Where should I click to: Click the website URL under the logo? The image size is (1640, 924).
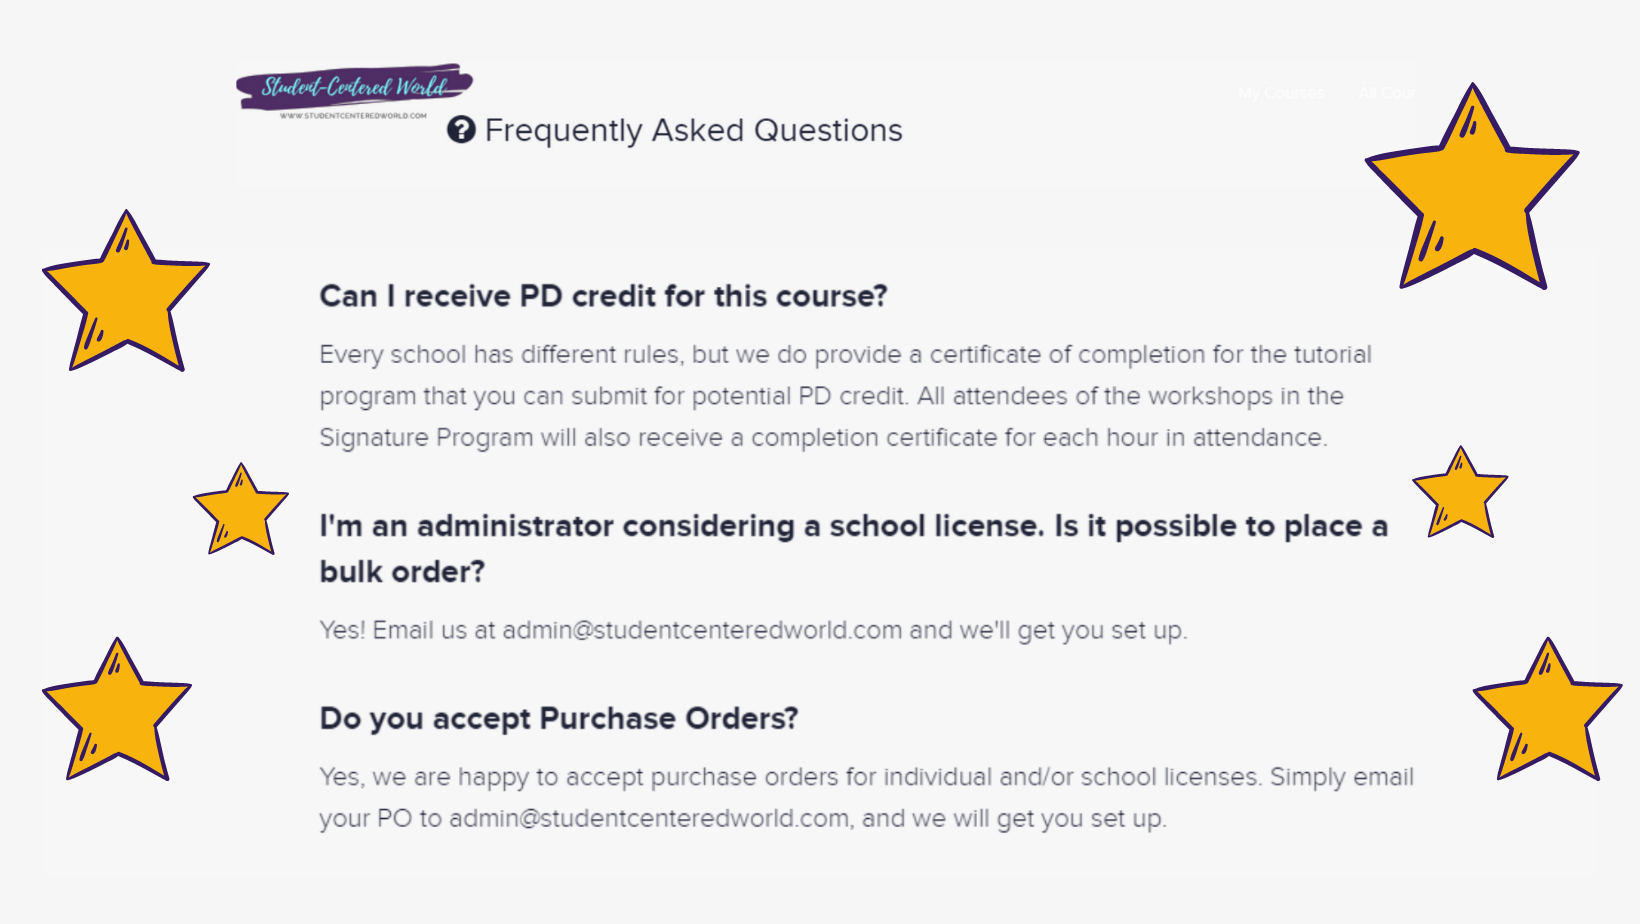click(353, 116)
